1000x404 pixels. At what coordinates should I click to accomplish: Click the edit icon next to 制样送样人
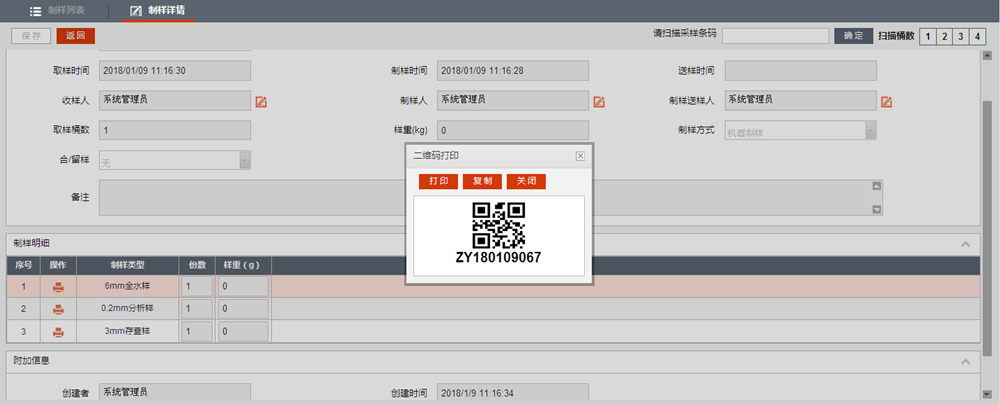click(886, 101)
